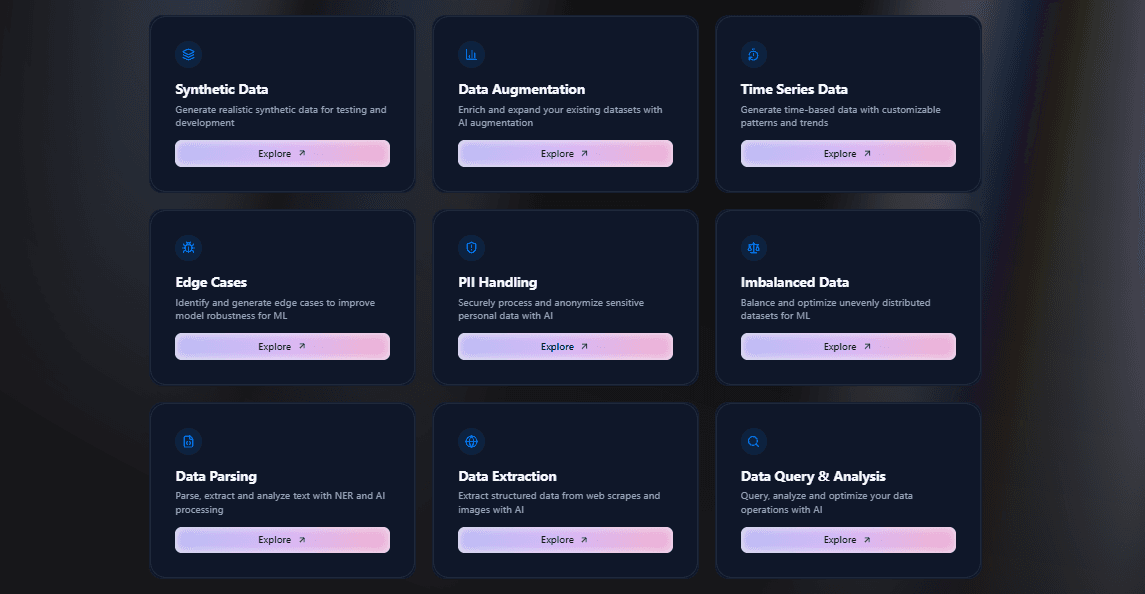Open Explore for Data Parsing
1145x594 pixels.
click(282, 540)
